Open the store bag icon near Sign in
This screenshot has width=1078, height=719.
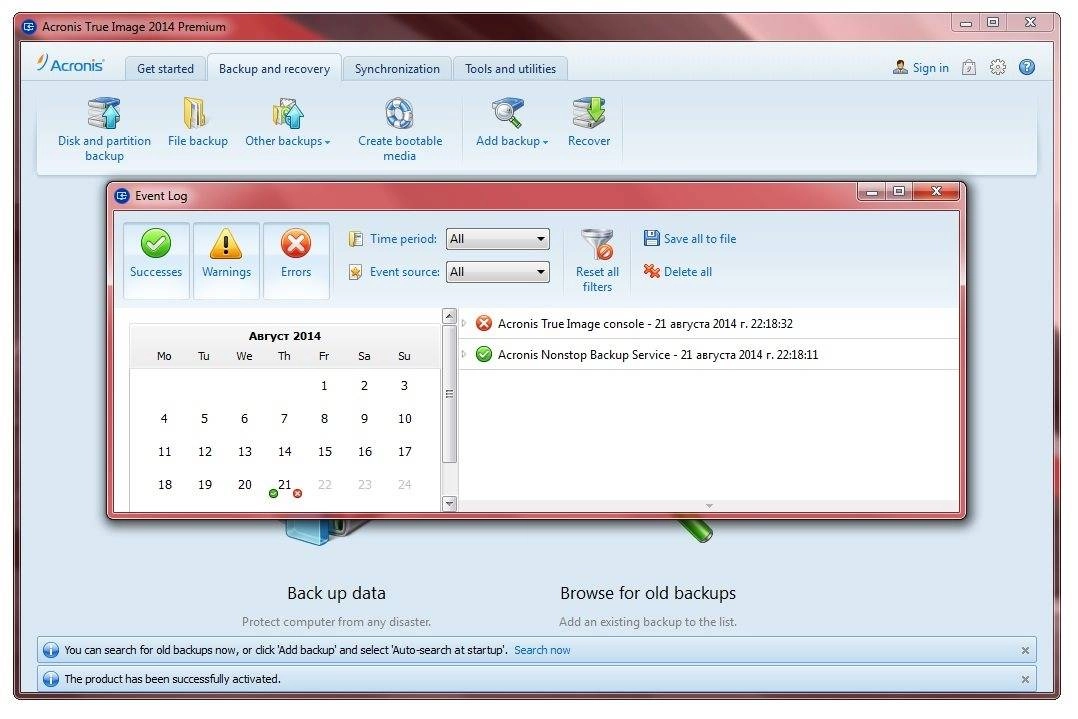[x=969, y=67]
